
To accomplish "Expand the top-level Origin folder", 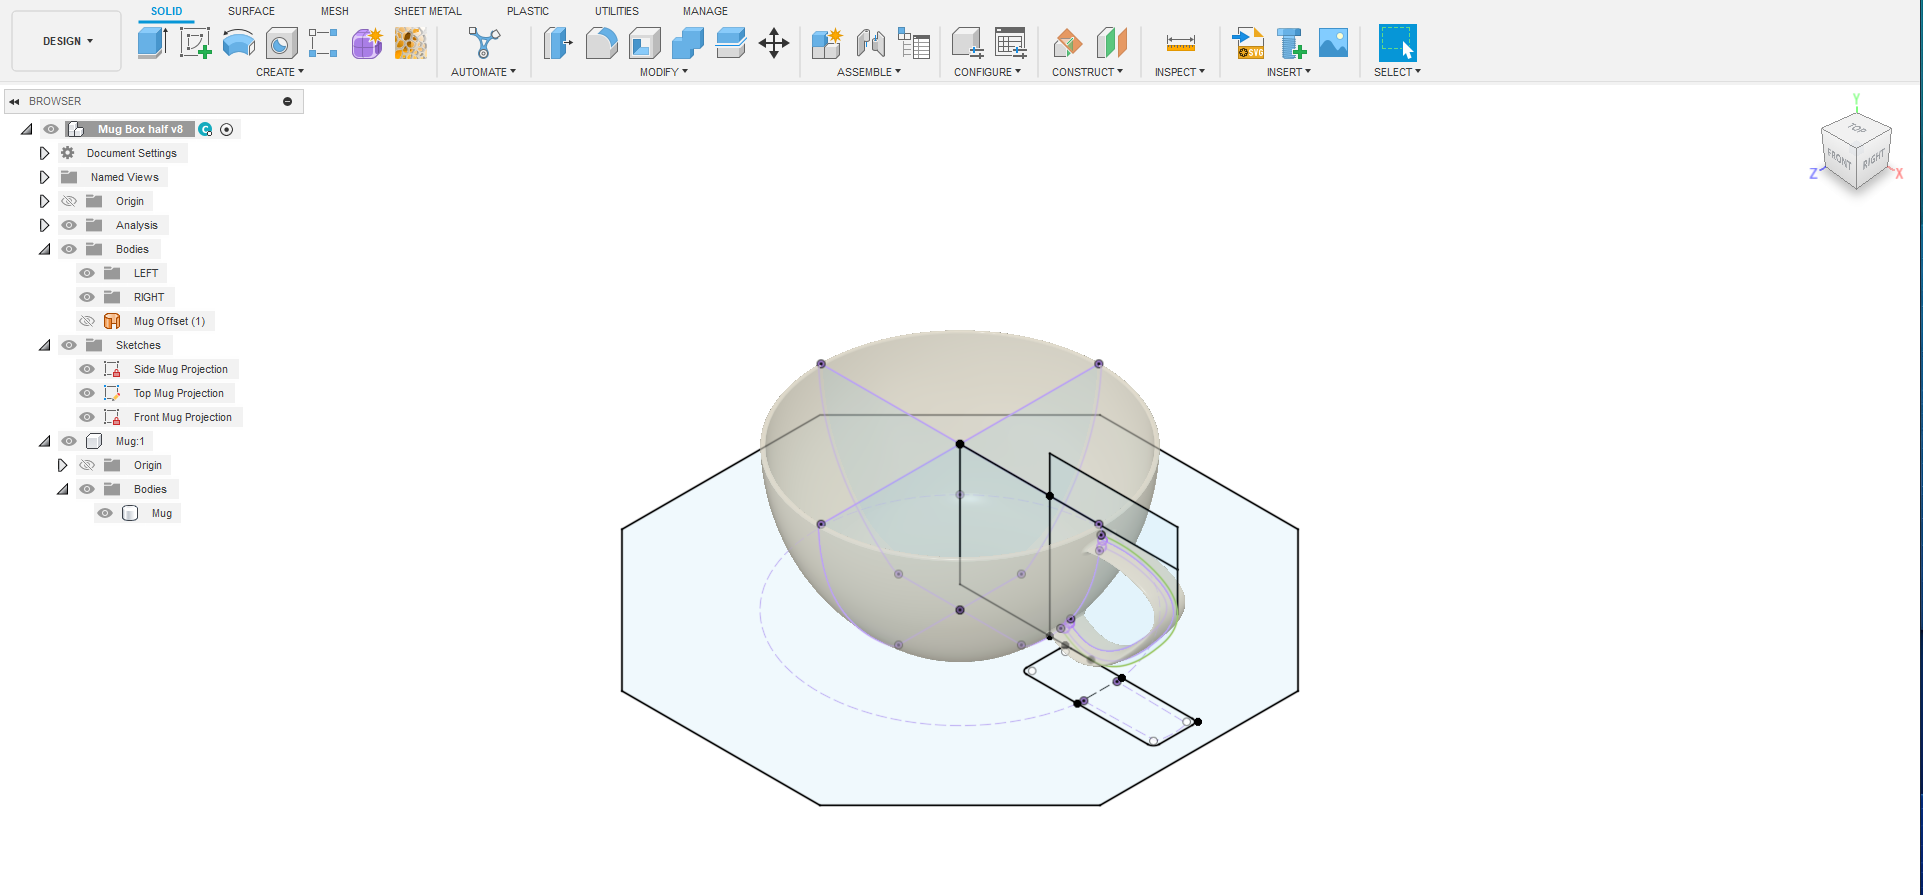I will pos(44,201).
